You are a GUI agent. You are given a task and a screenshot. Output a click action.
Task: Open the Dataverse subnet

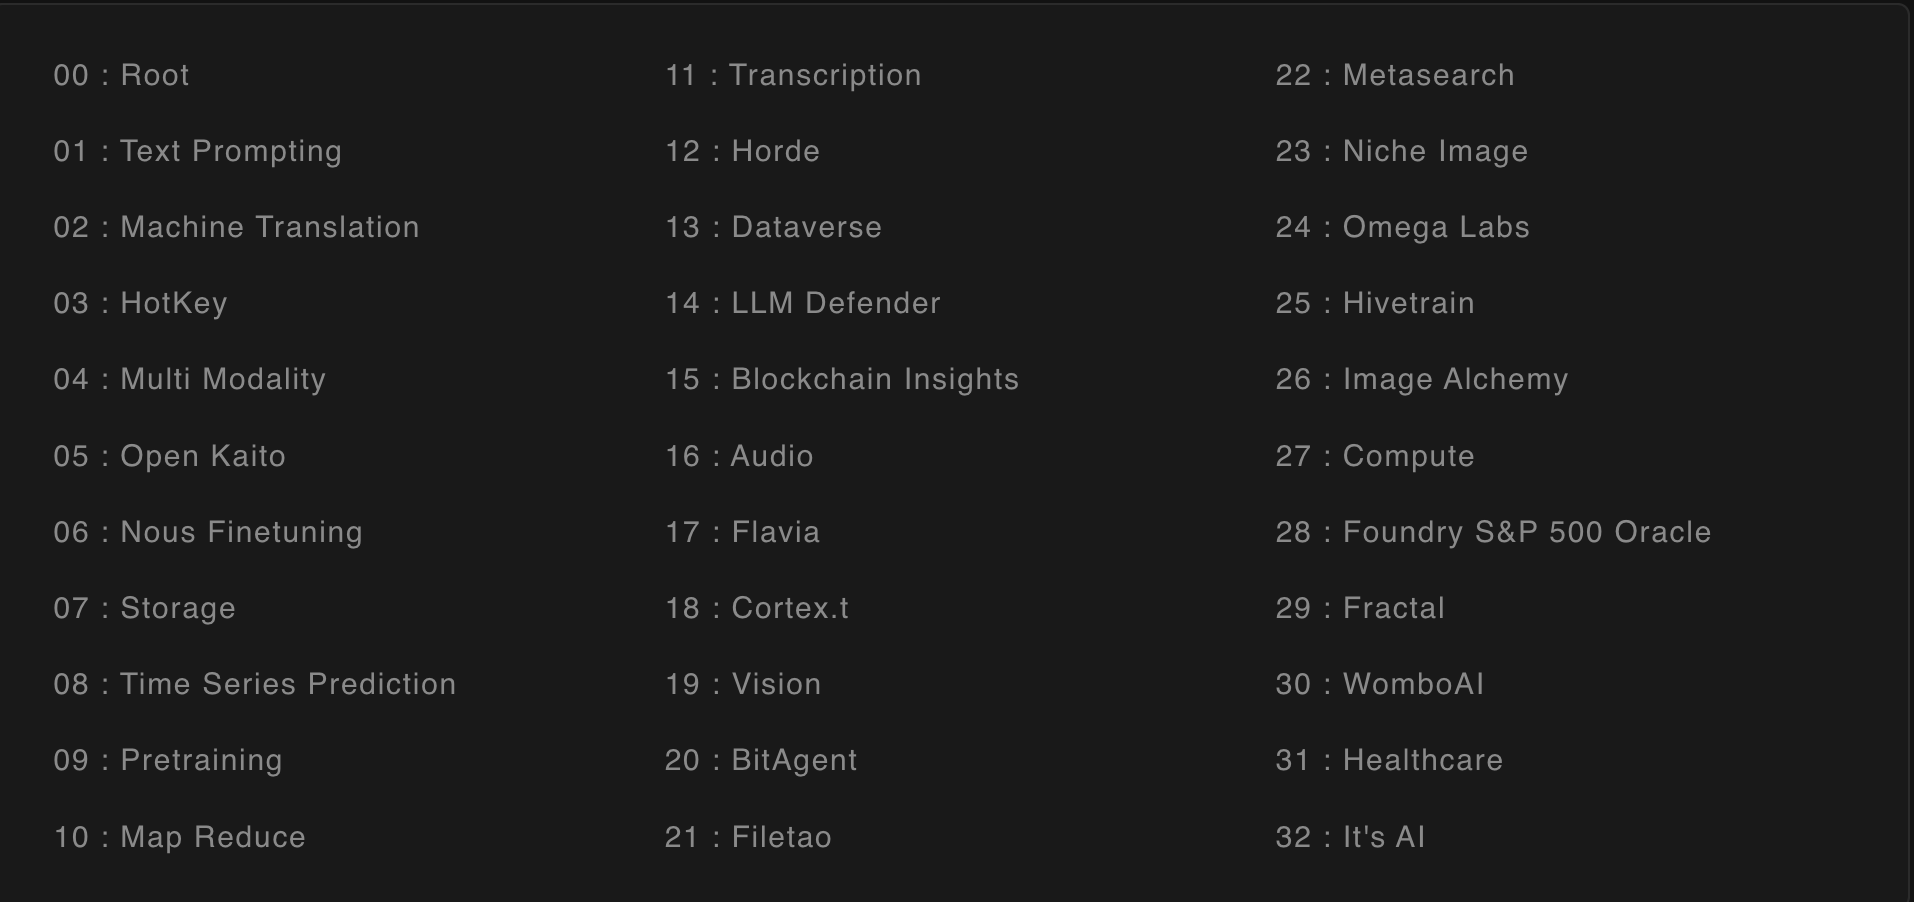pyautogui.click(x=773, y=227)
